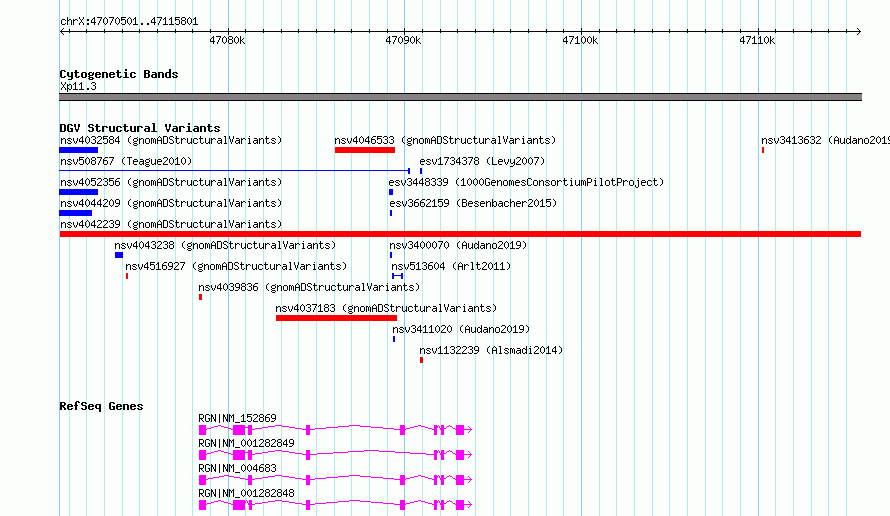Click the right arrowhead of the ruler
Screen dimensions: 890x516
tap(859, 31)
